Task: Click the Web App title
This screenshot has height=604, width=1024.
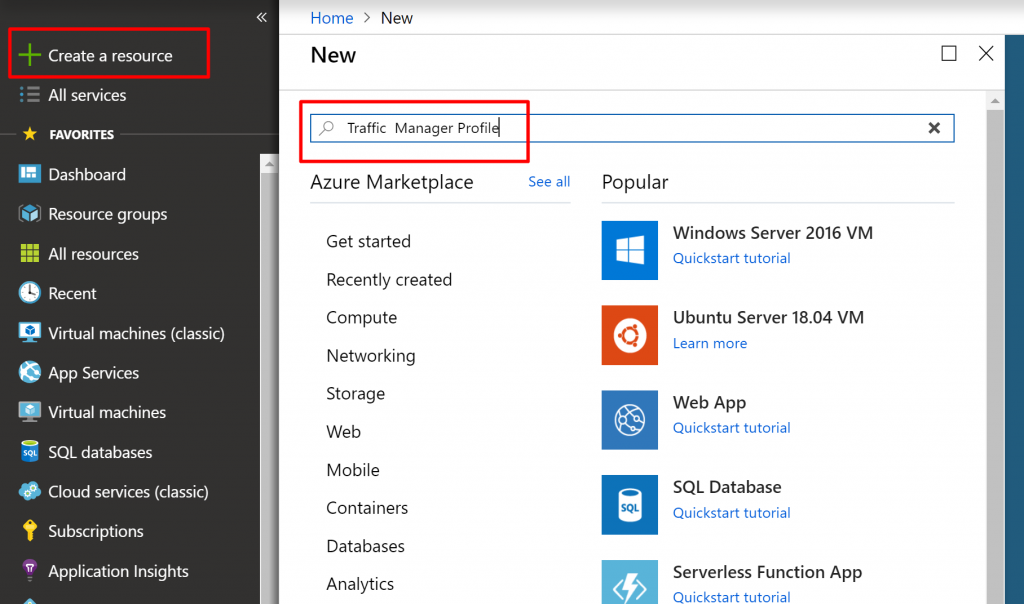Action: coord(709,403)
